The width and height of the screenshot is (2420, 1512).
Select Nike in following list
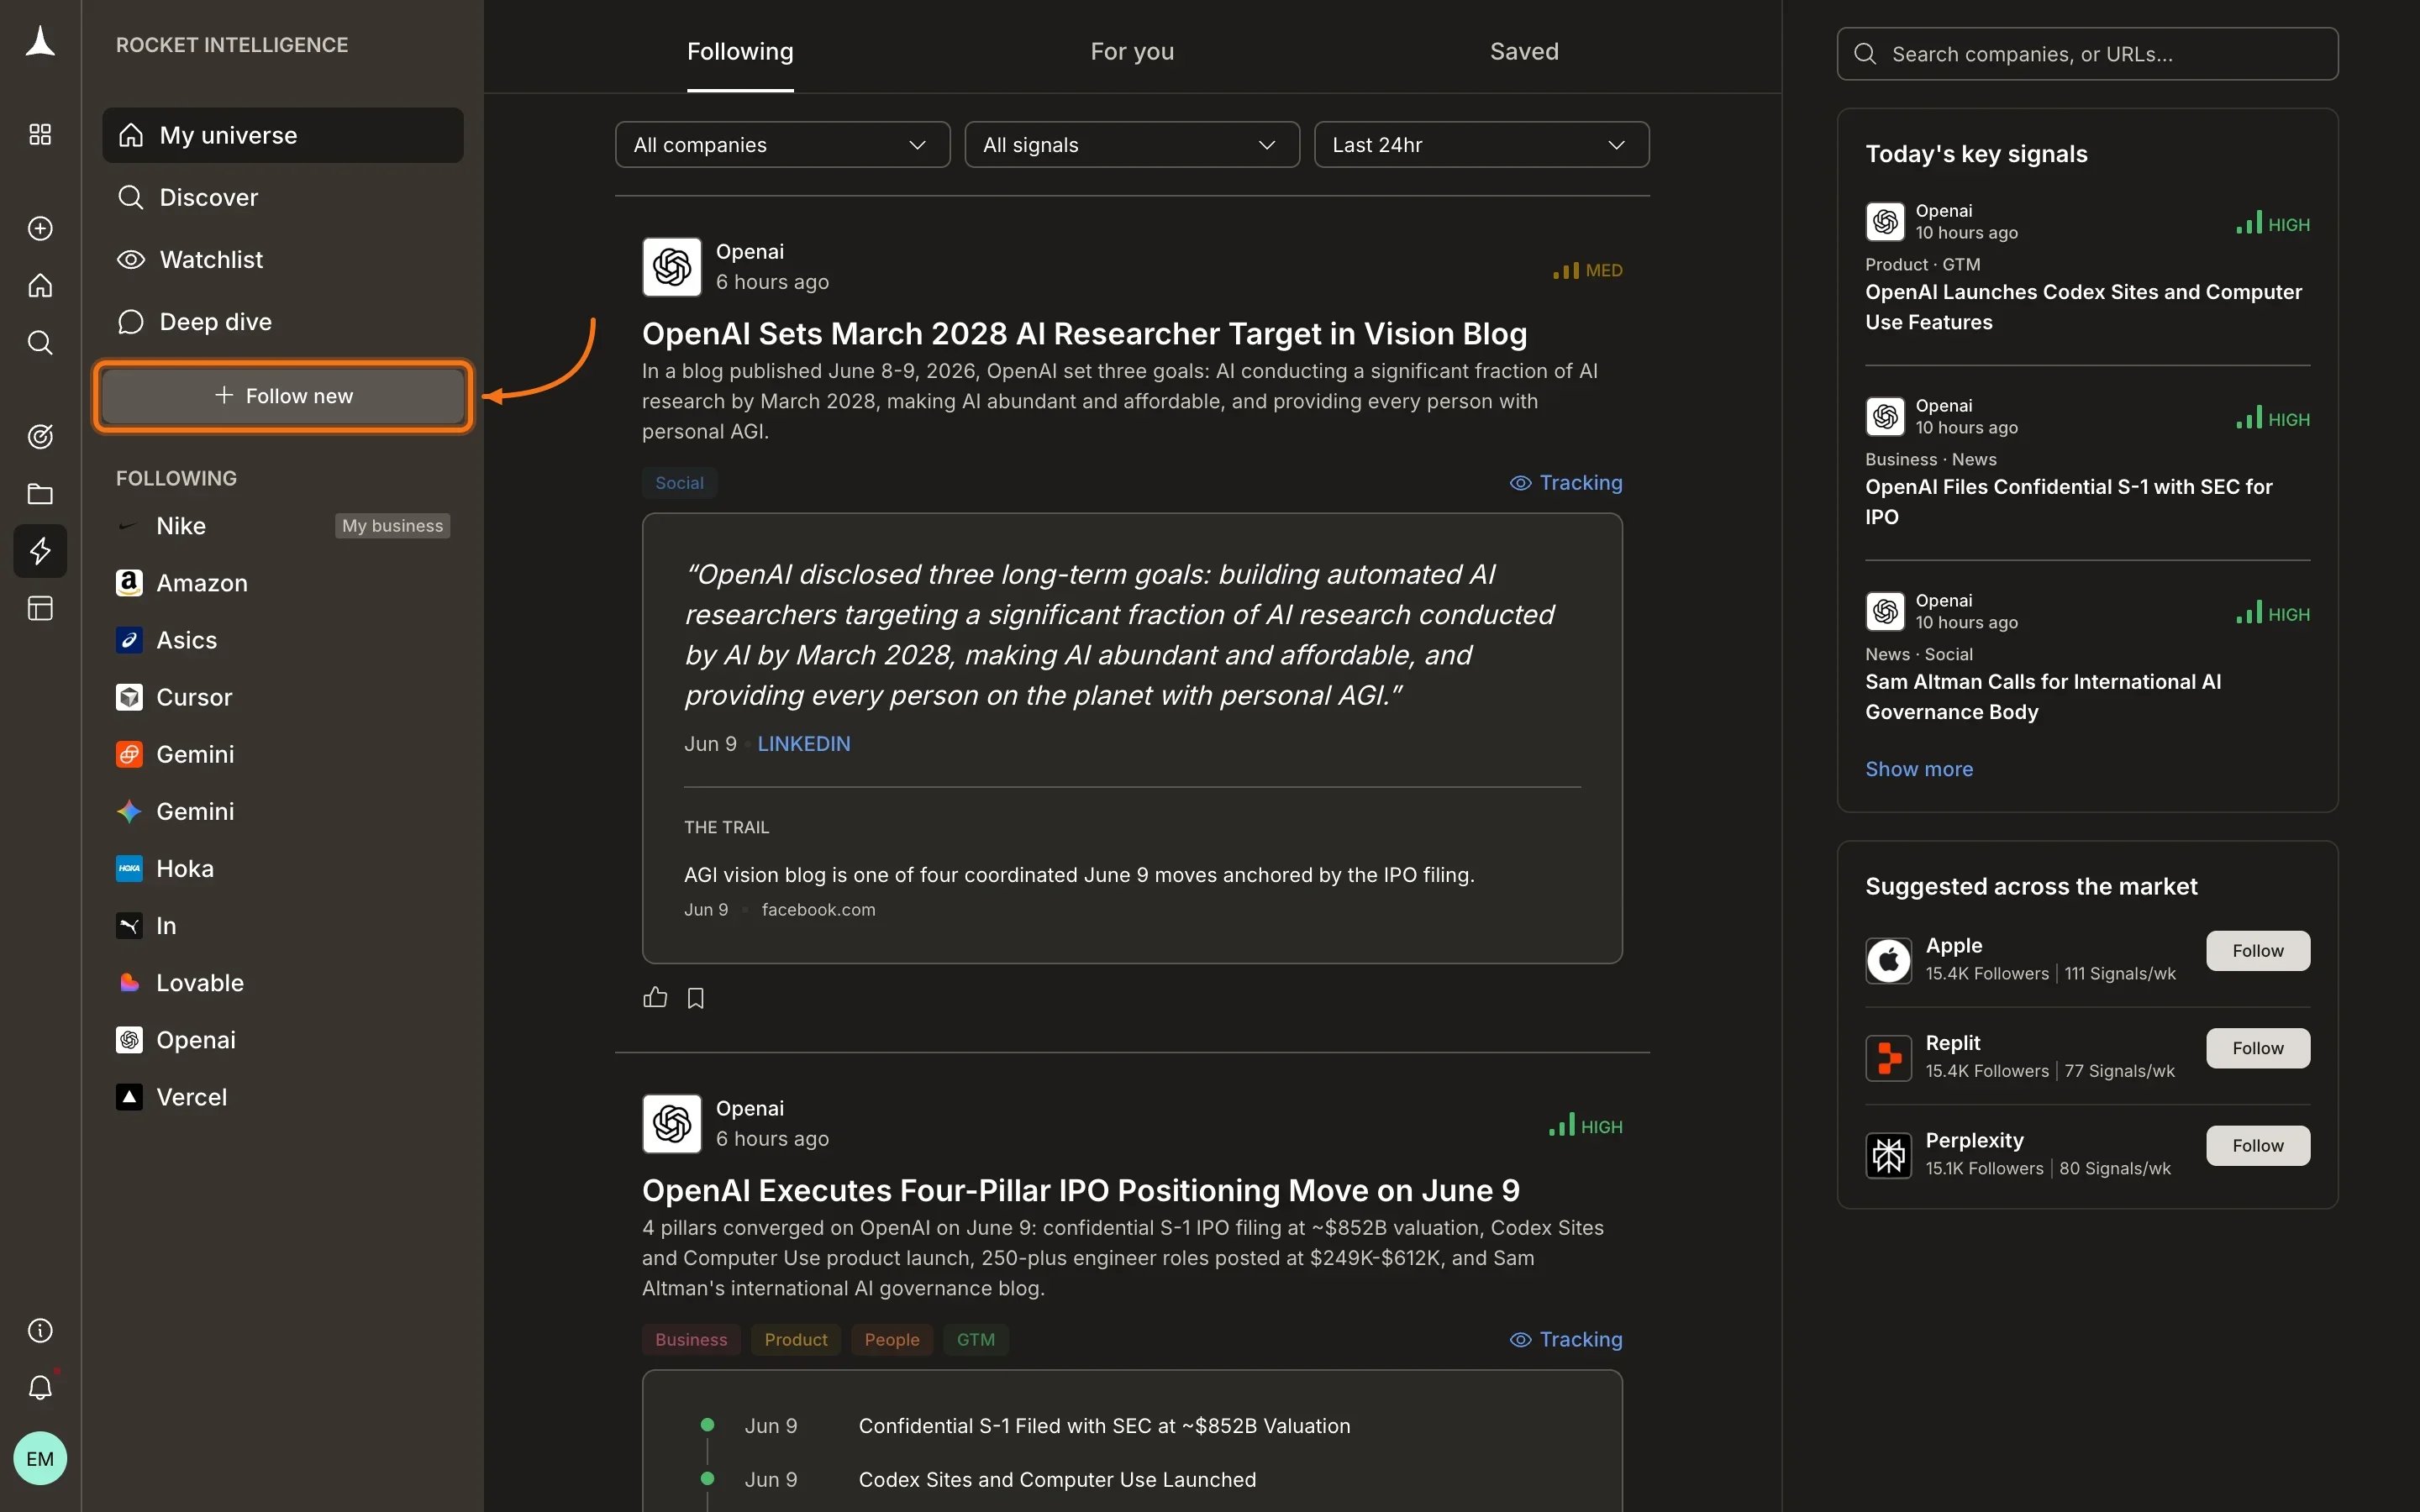[283, 526]
